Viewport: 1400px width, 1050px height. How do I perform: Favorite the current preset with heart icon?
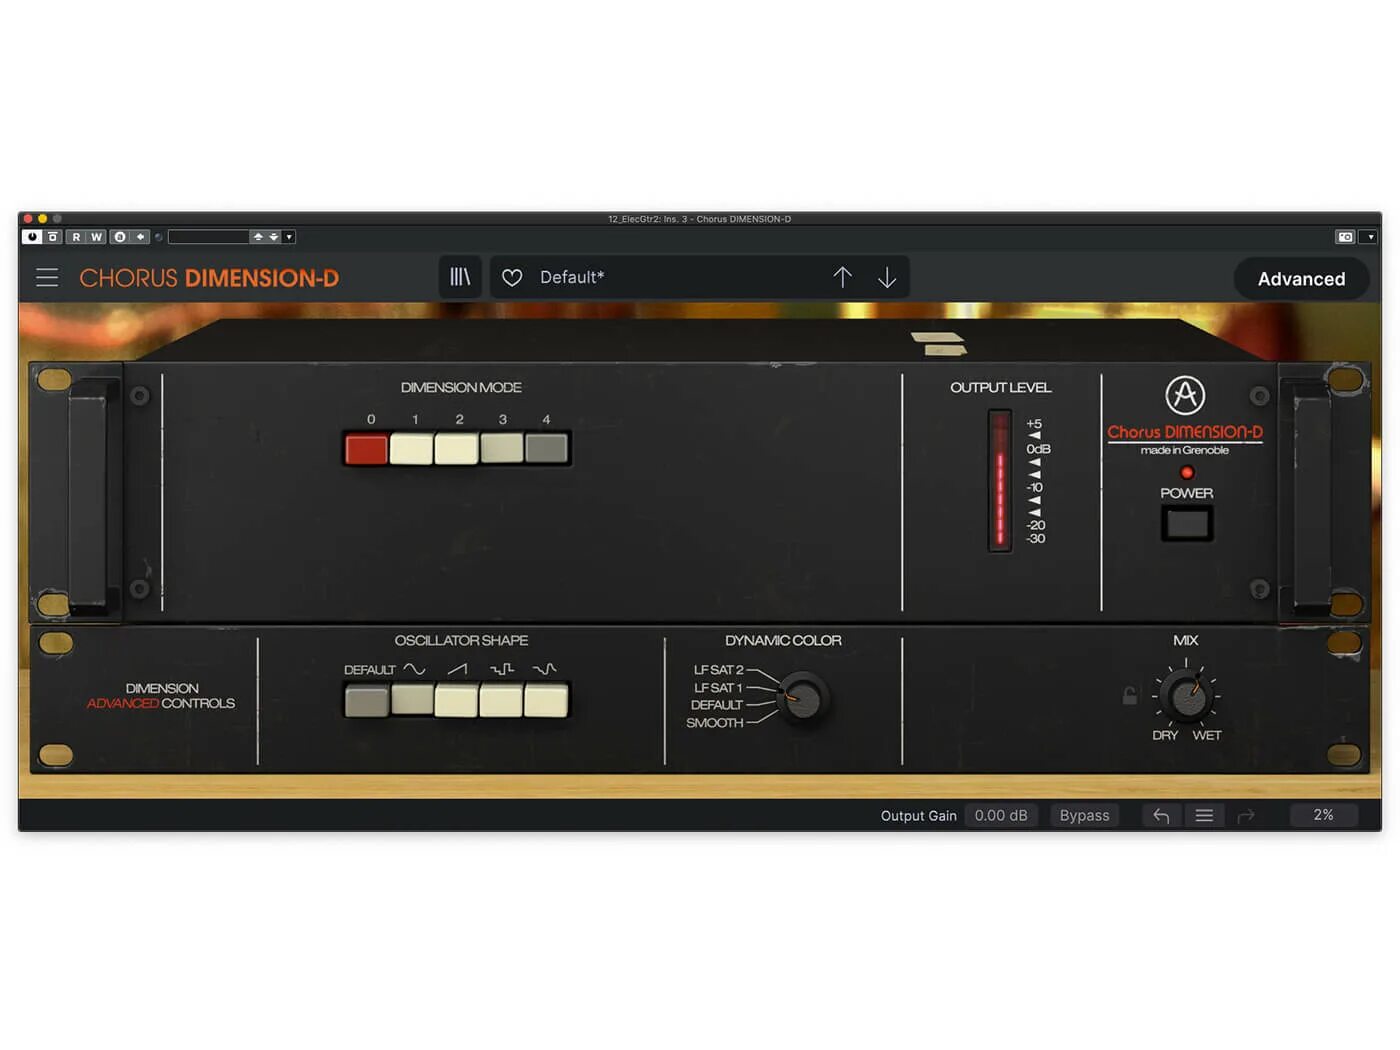(512, 278)
